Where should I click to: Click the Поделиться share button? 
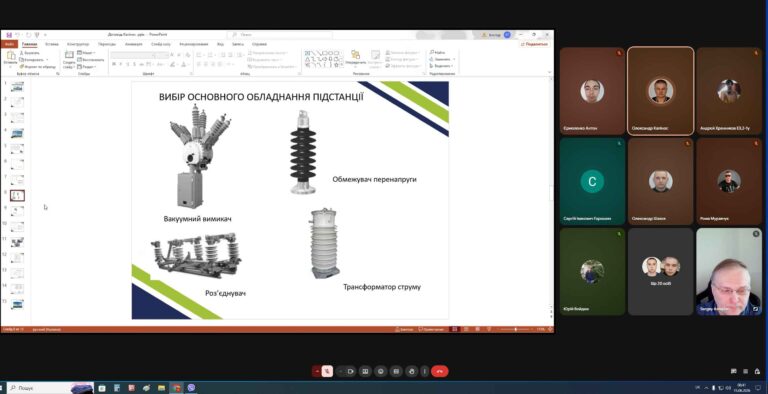click(x=534, y=44)
